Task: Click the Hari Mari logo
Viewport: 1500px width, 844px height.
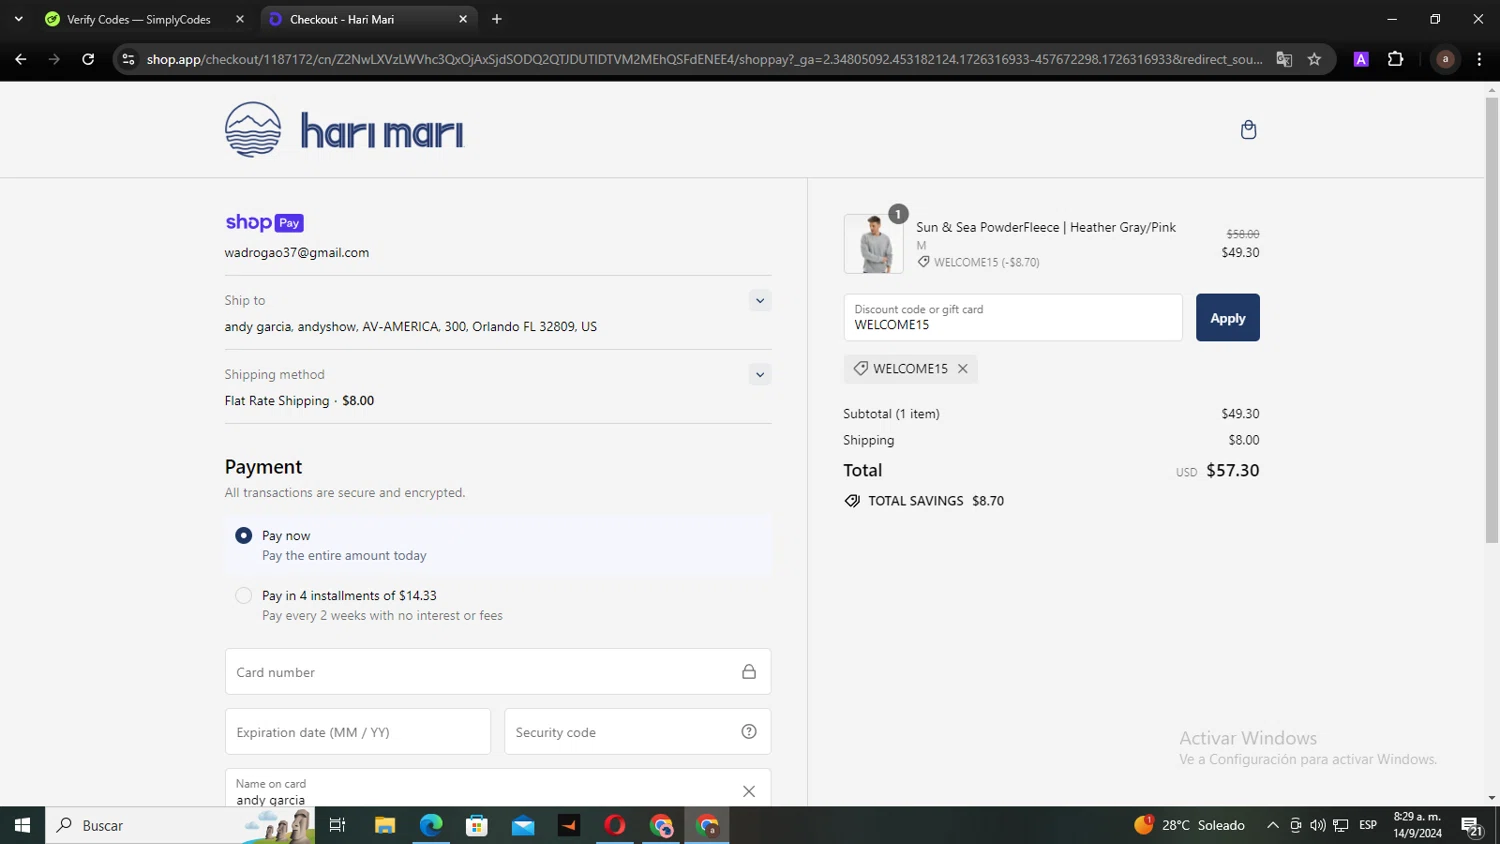Action: click(x=344, y=130)
